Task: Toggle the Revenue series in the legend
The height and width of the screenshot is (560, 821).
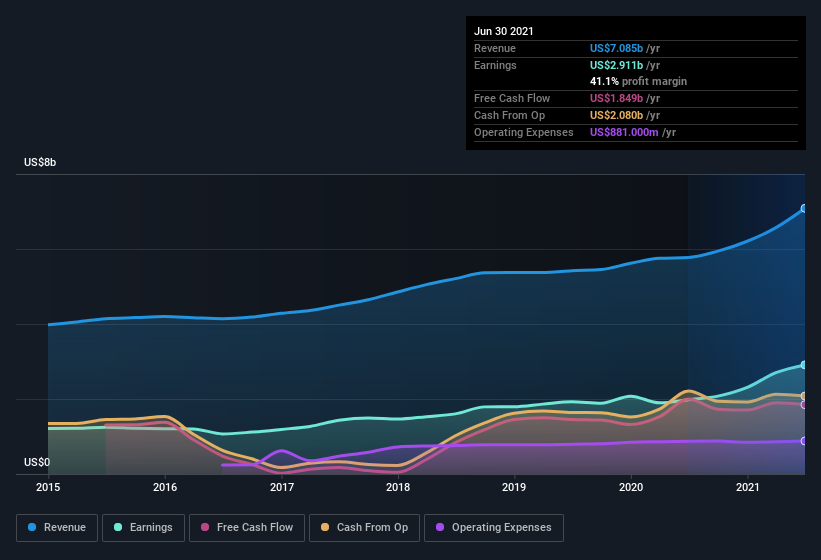Action: [x=57, y=527]
